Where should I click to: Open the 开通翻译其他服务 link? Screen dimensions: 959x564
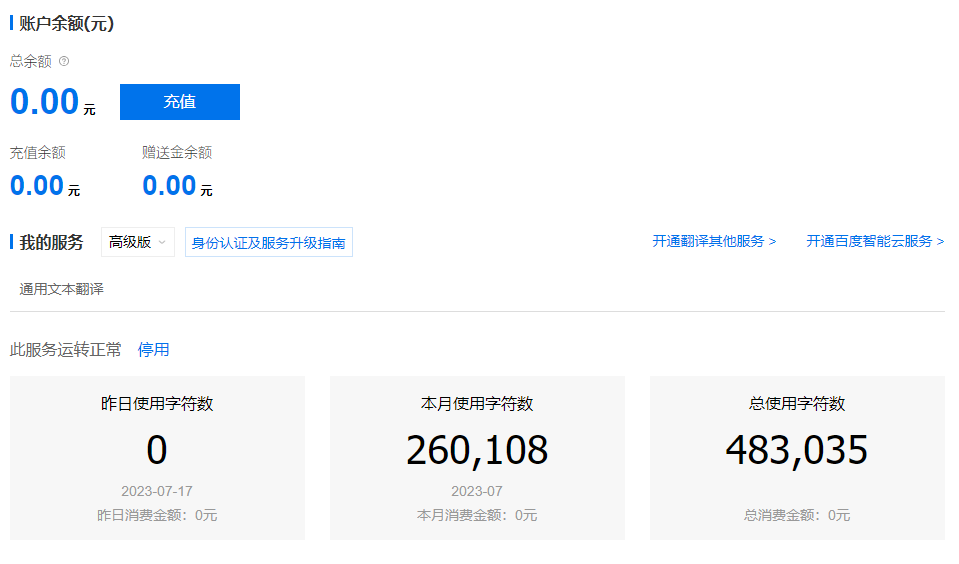pyautogui.click(x=714, y=241)
